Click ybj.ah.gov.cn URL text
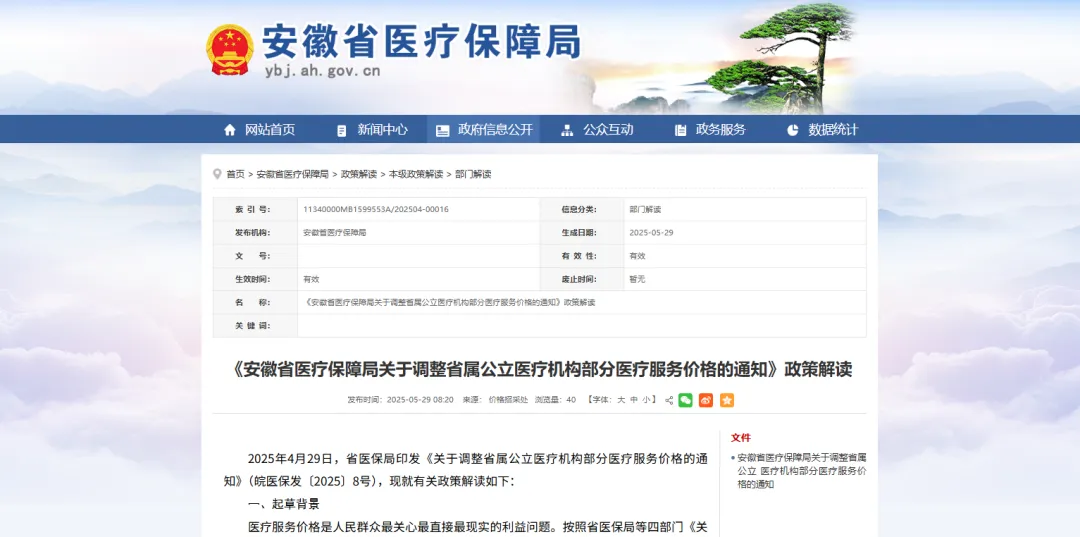The height and width of the screenshot is (537, 1080). pos(322,70)
